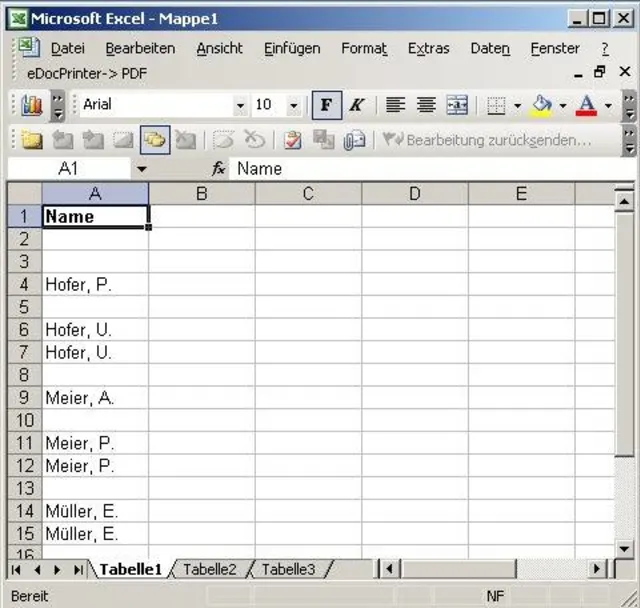Switch to the Tabelle3 sheet tab

pos(288,569)
